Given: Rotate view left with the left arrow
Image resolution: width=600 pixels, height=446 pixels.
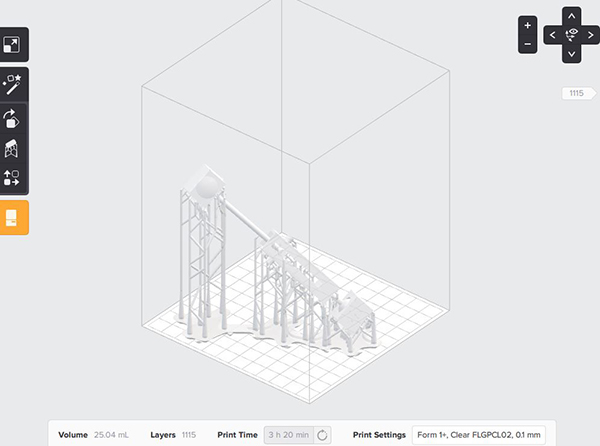Looking at the screenshot, I should click(x=553, y=35).
